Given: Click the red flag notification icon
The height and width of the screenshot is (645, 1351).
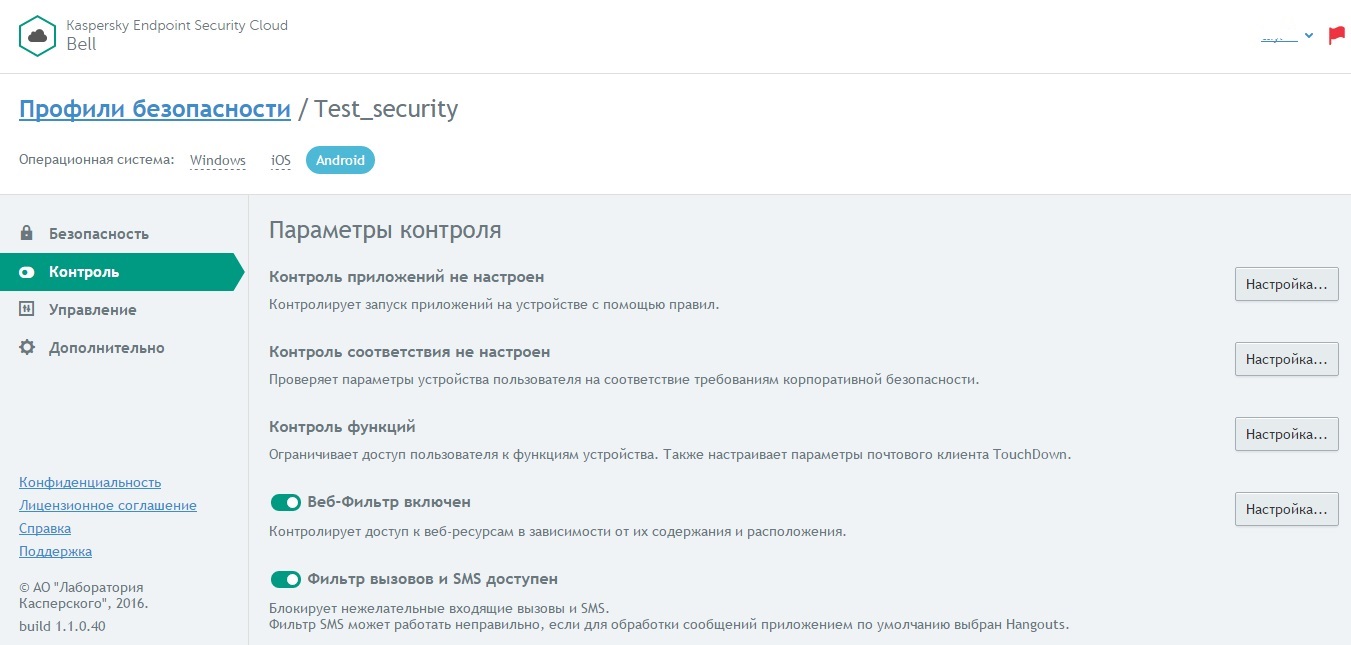Looking at the screenshot, I should click(x=1336, y=36).
